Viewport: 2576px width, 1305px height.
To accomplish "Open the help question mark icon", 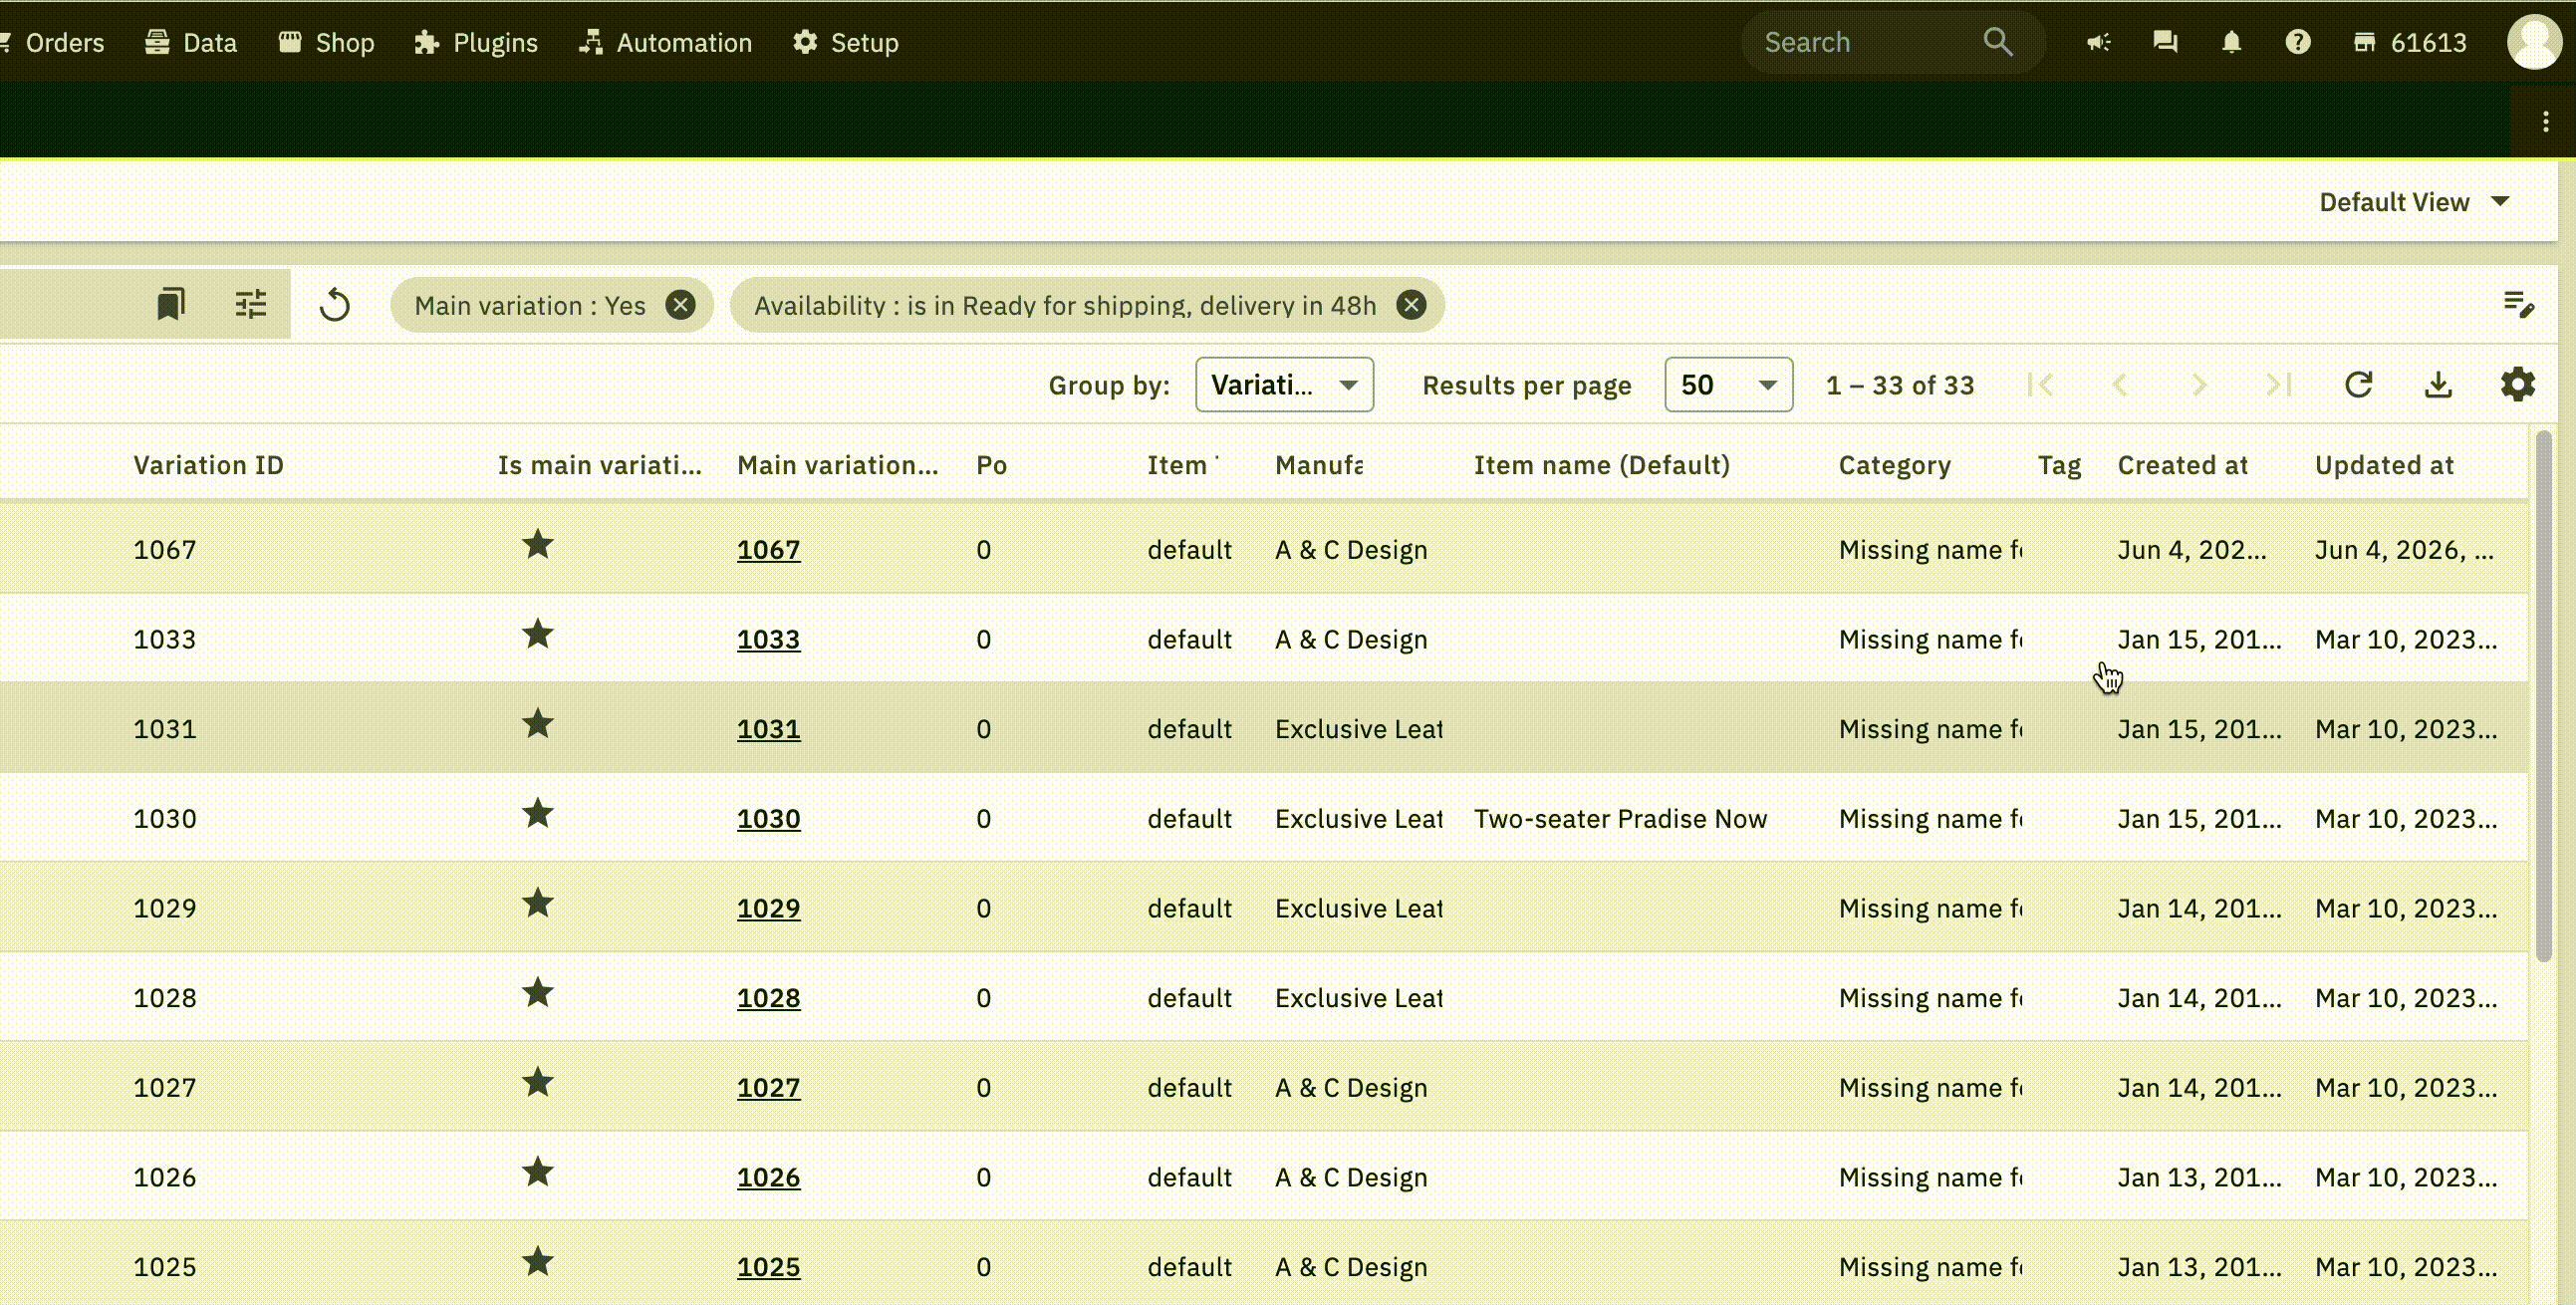I will 2298,42.
